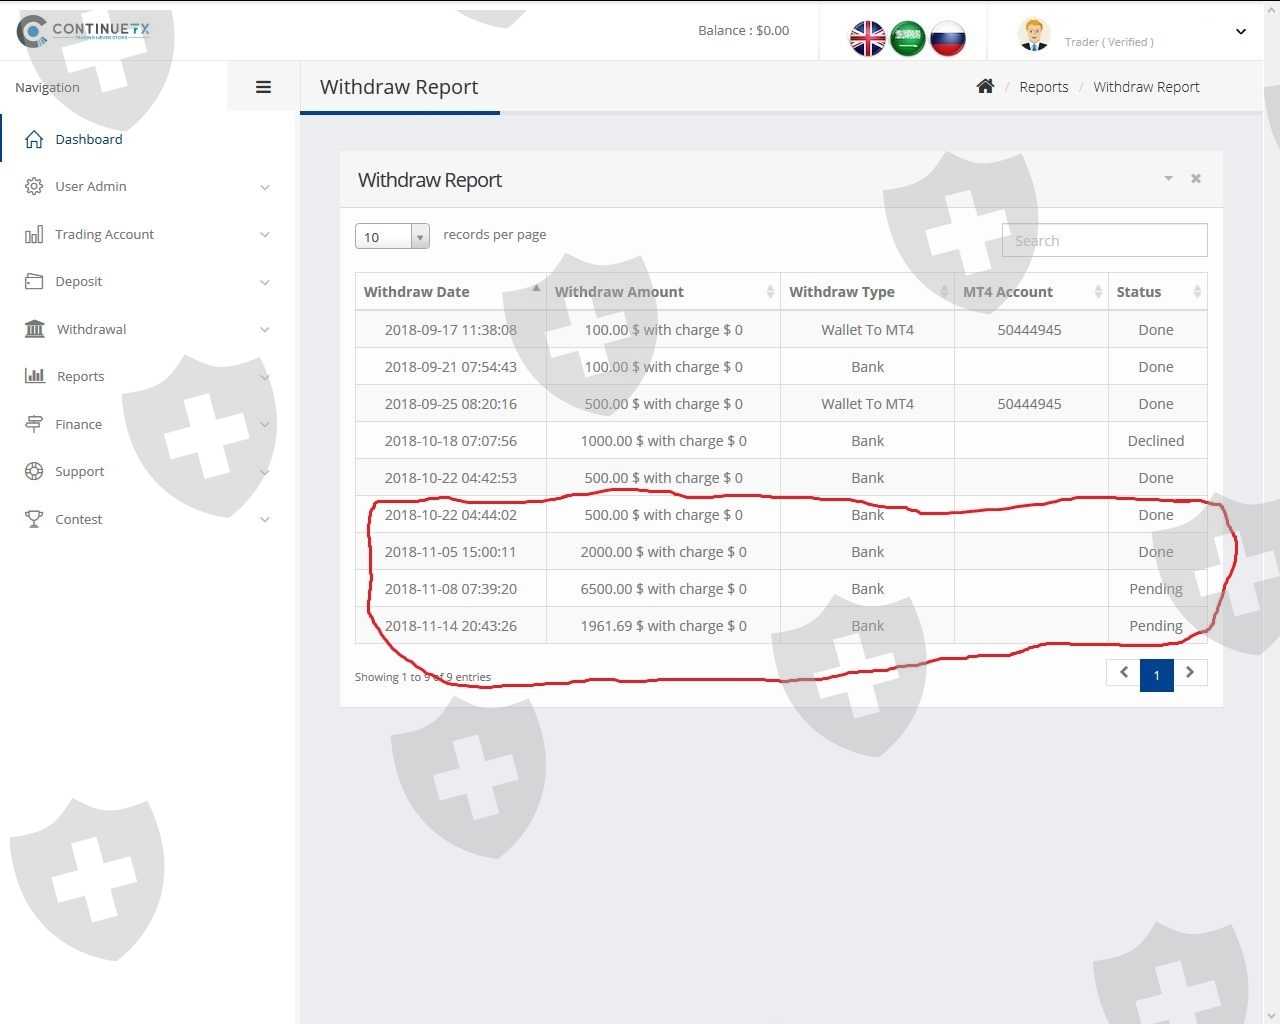Sort by Withdraw Amount column
This screenshot has width=1280, height=1024.
click(x=664, y=292)
